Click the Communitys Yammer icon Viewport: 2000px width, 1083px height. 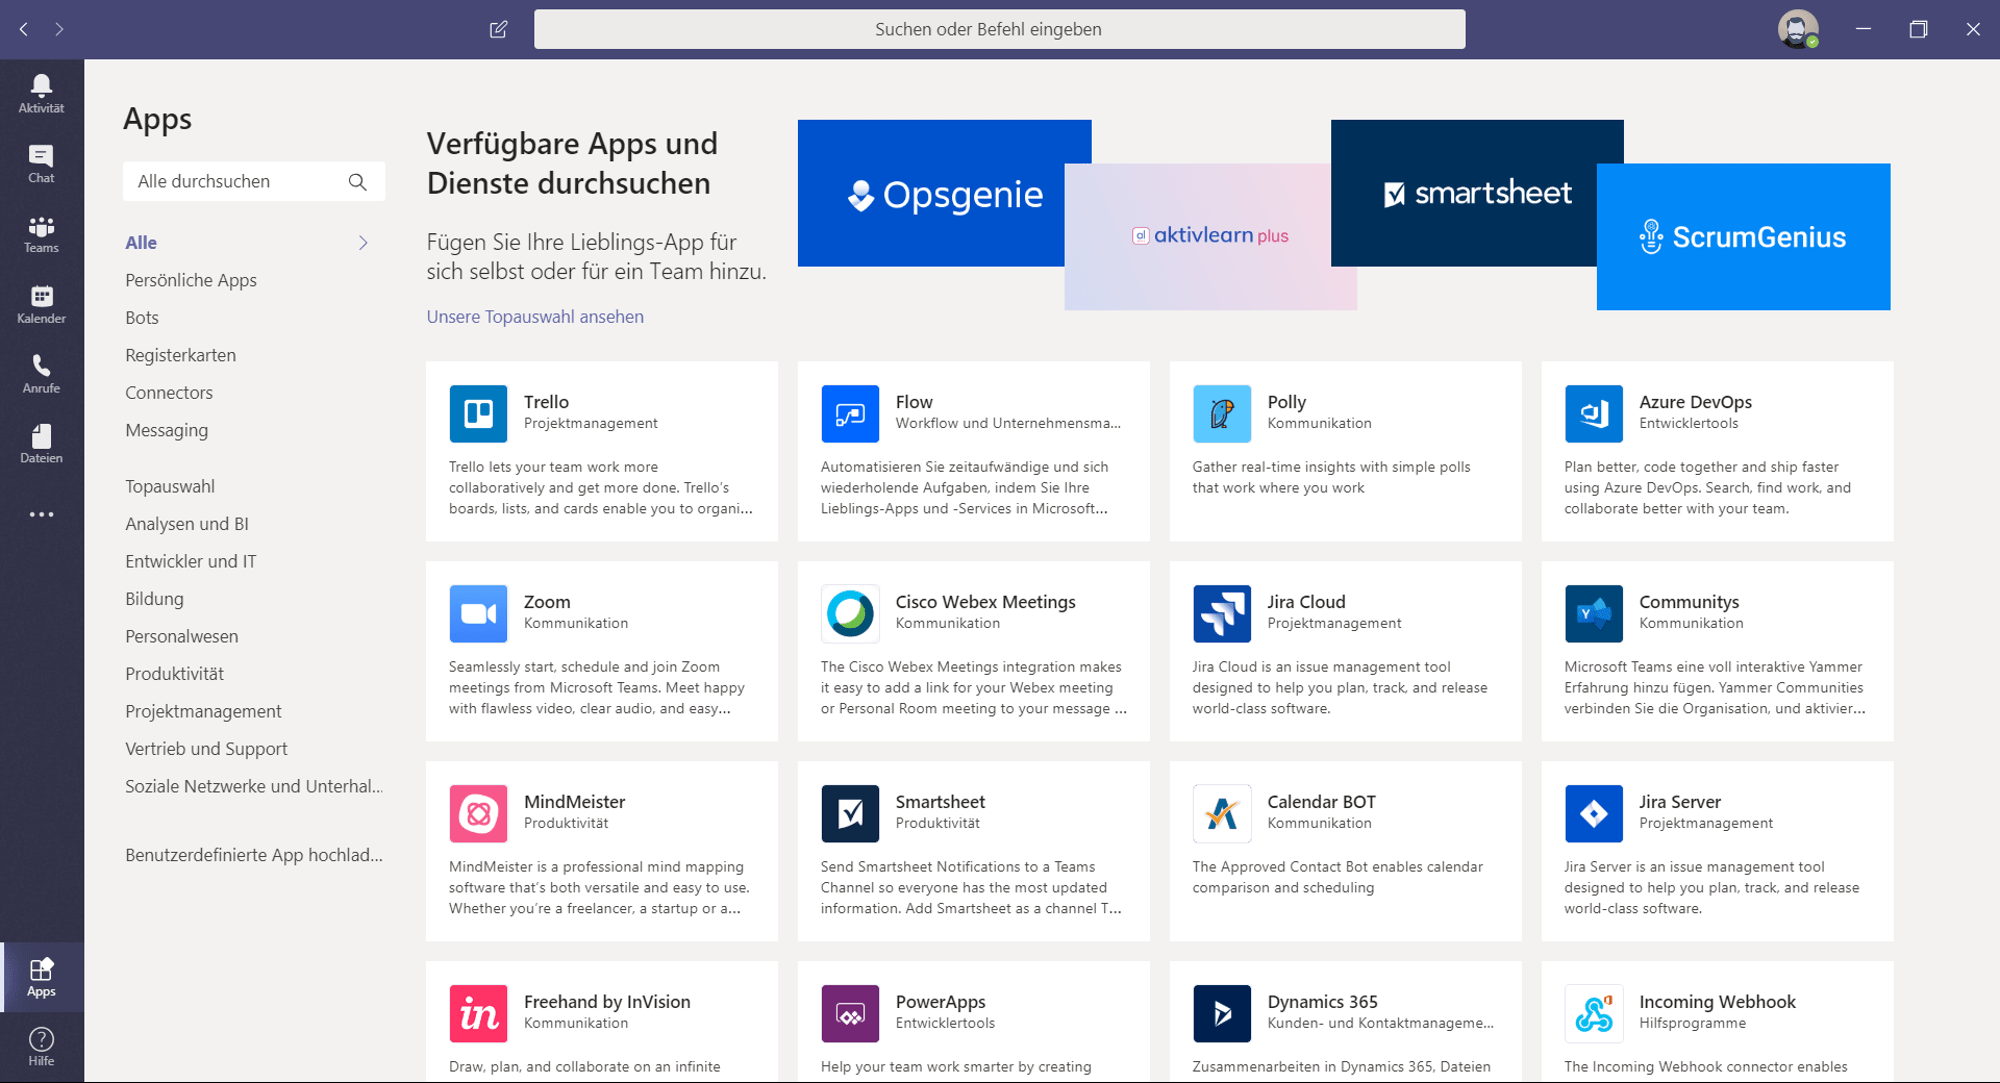pyautogui.click(x=1594, y=613)
